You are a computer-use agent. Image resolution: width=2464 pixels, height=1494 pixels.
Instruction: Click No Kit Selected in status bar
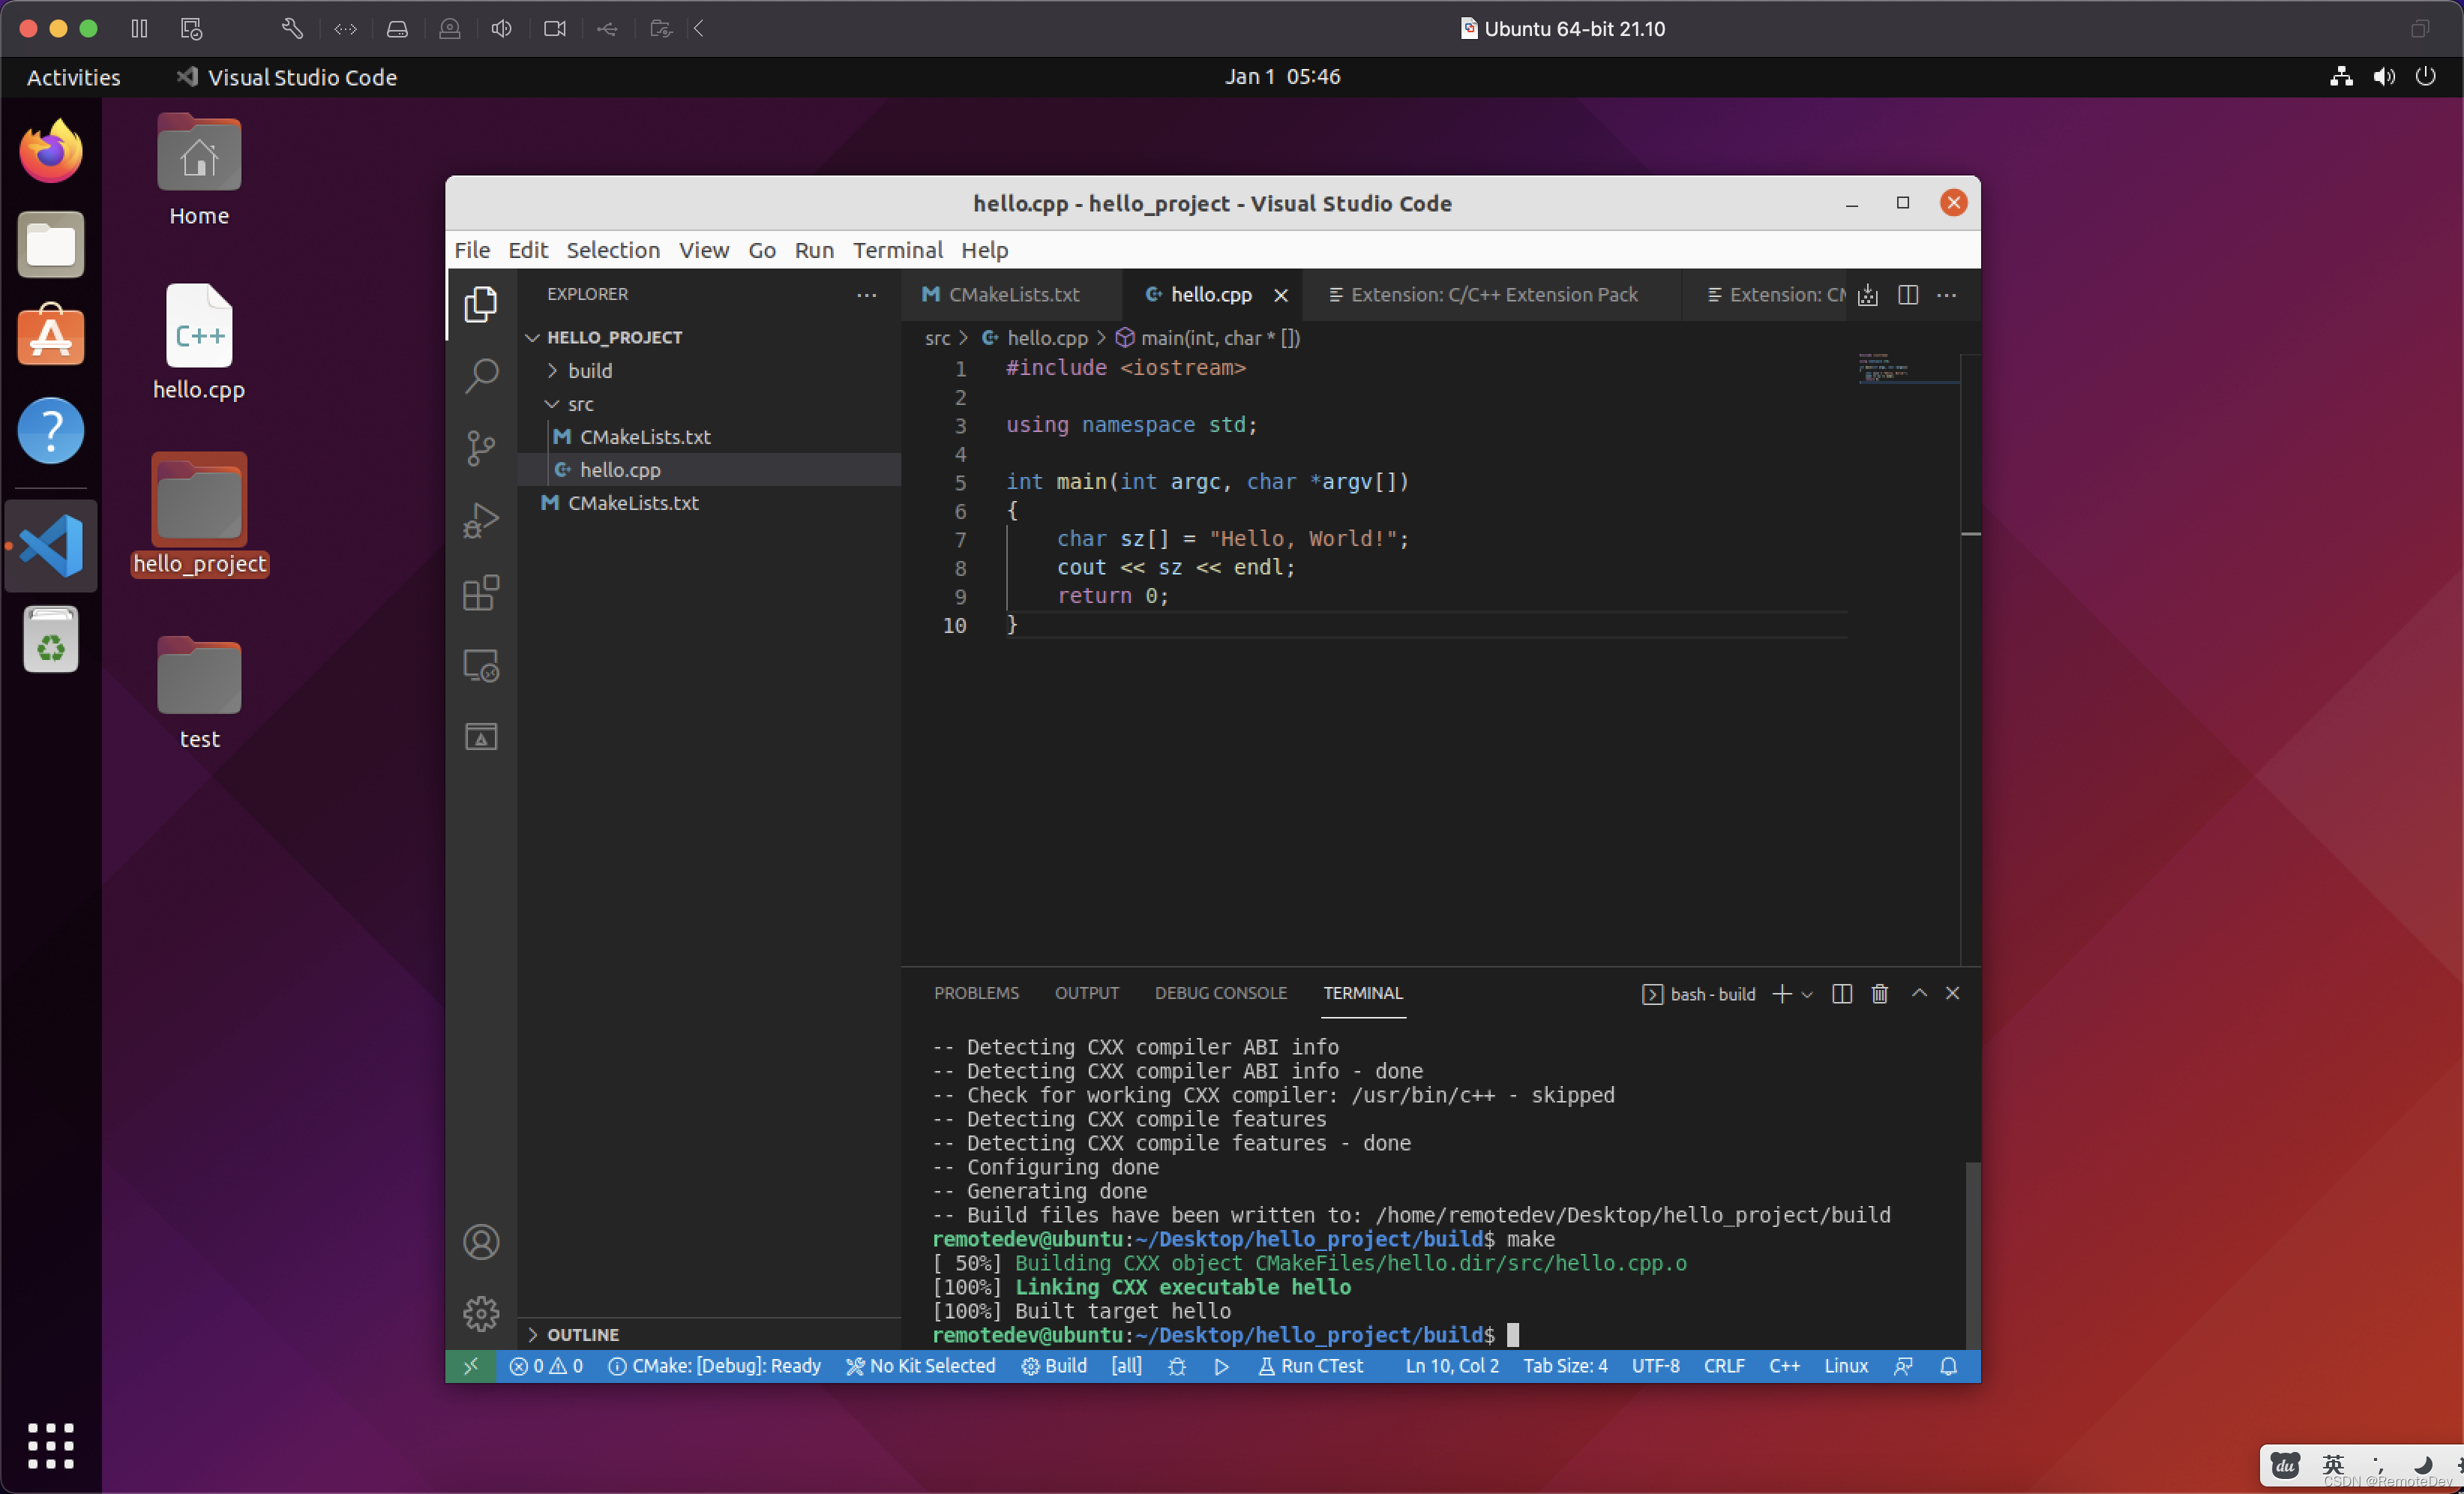point(920,1366)
